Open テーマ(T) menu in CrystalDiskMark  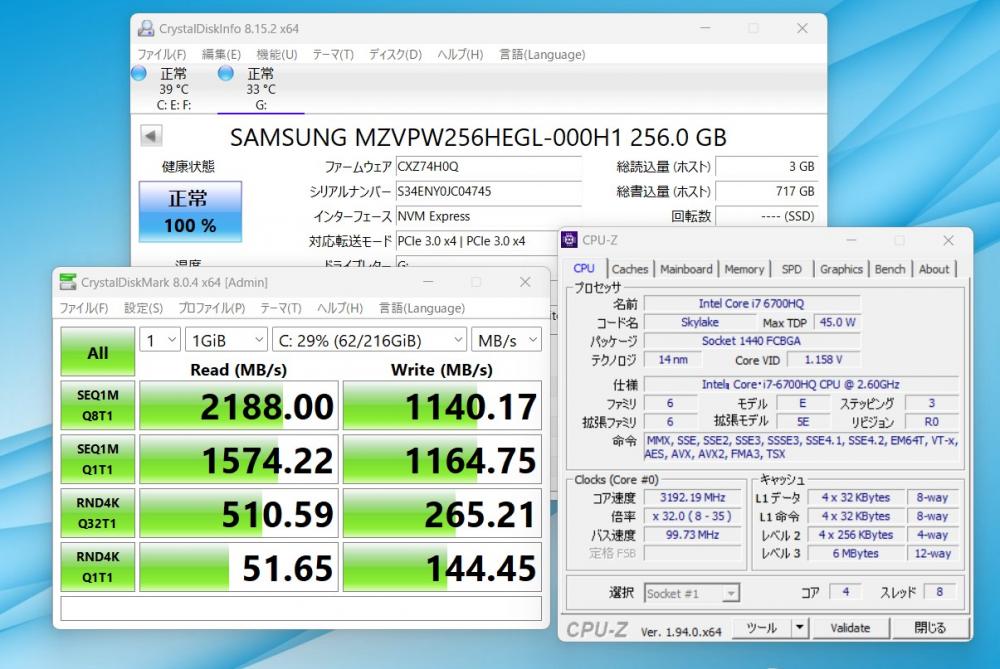[x=281, y=308]
